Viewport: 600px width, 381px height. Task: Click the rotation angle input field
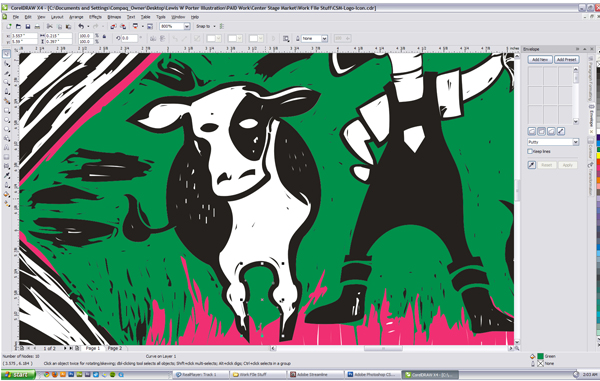[x=129, y=38]
